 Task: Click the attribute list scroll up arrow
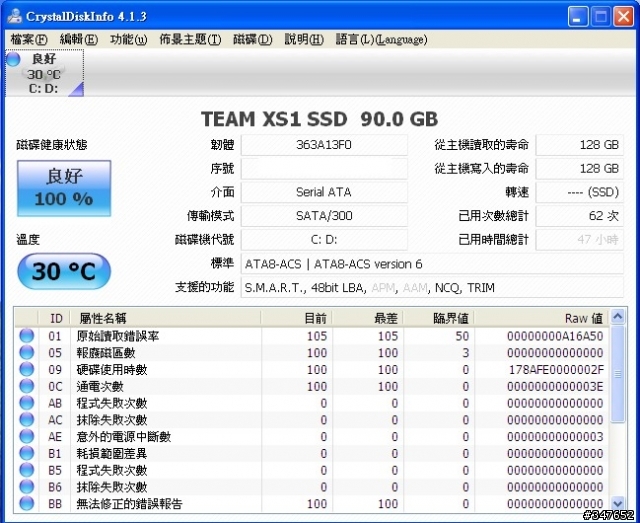pos(618,316)
